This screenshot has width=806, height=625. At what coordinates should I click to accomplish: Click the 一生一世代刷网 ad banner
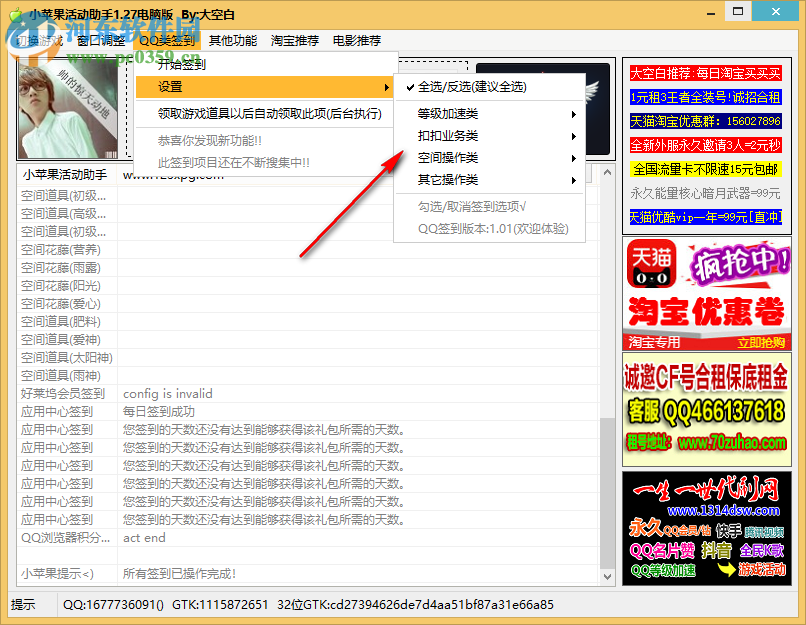706,528
